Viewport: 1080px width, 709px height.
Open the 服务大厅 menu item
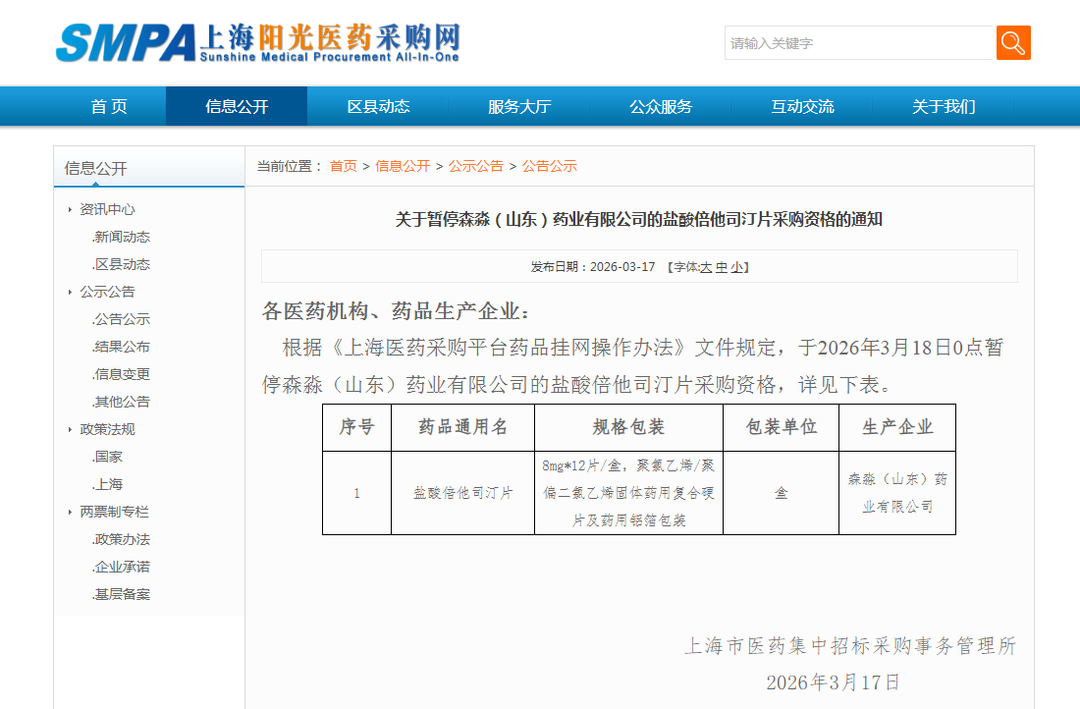click(519, 107)
